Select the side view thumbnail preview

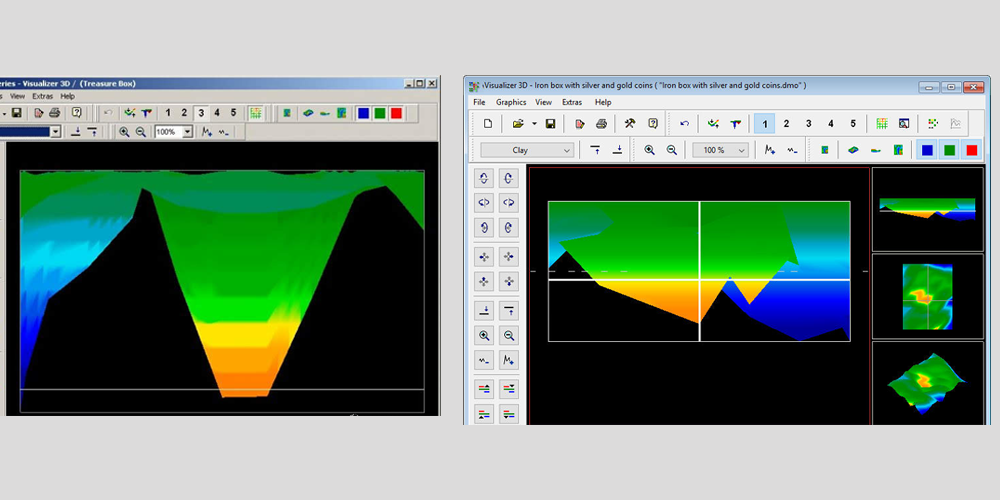pos(927,209)
